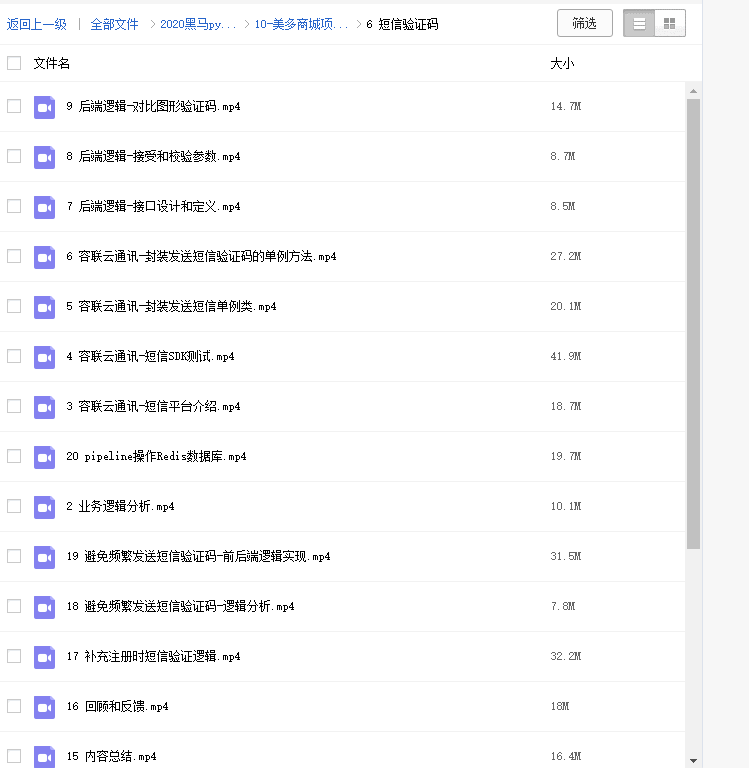749x768 pixels.
Task: Open 16 回顾和反馈.mp4 file
Action: coord(118,706)
